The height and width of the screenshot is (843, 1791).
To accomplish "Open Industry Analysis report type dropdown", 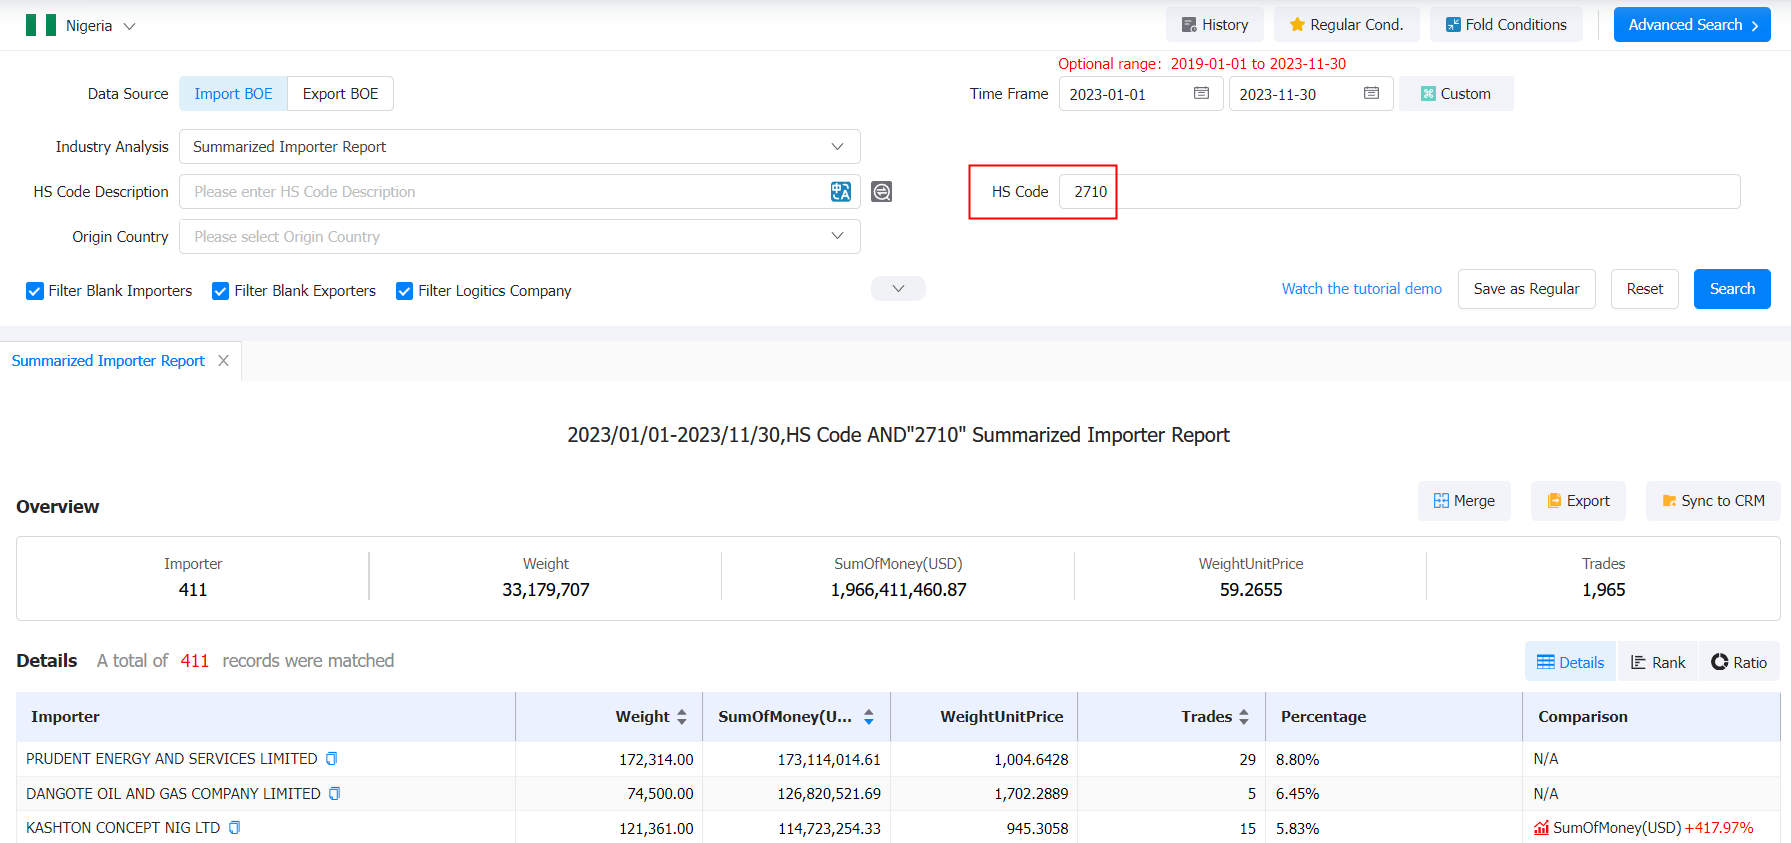I will pyautogui.click(x=519, y=146).
